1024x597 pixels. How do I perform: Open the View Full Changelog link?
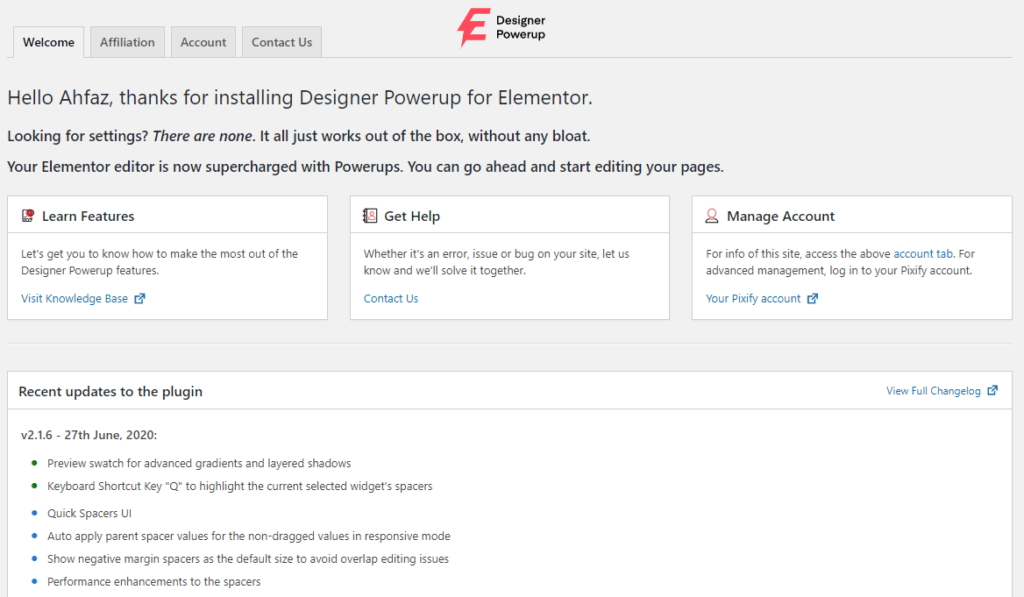[x=933, y=391]
